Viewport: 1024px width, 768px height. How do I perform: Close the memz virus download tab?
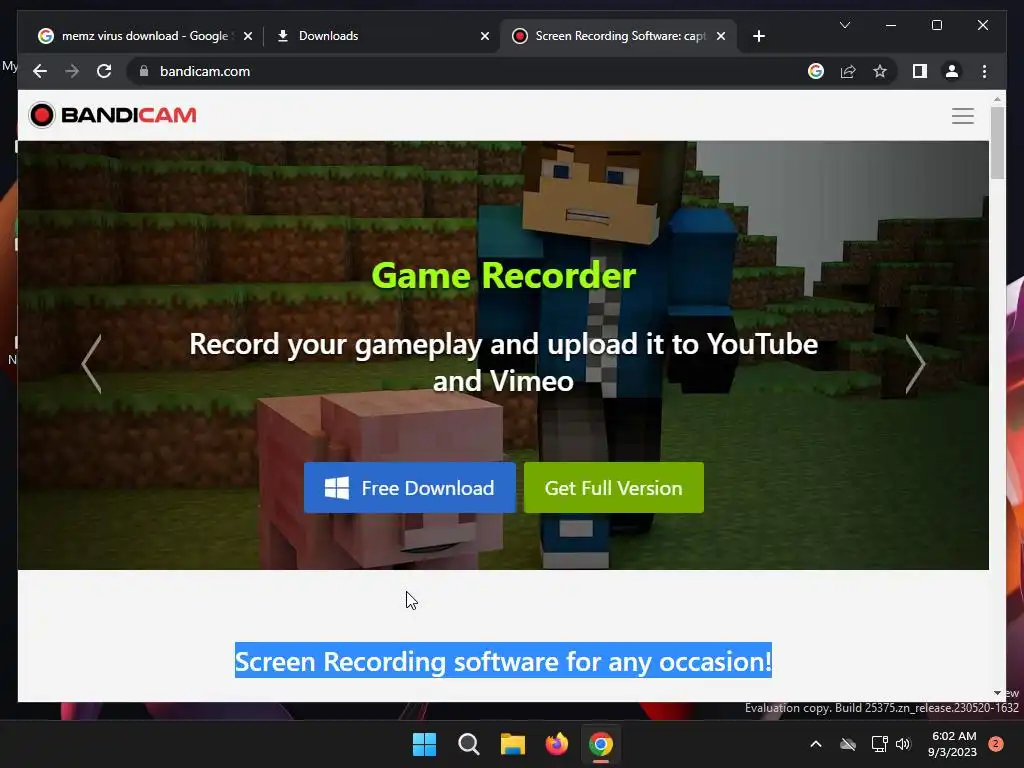coord(248,36)
